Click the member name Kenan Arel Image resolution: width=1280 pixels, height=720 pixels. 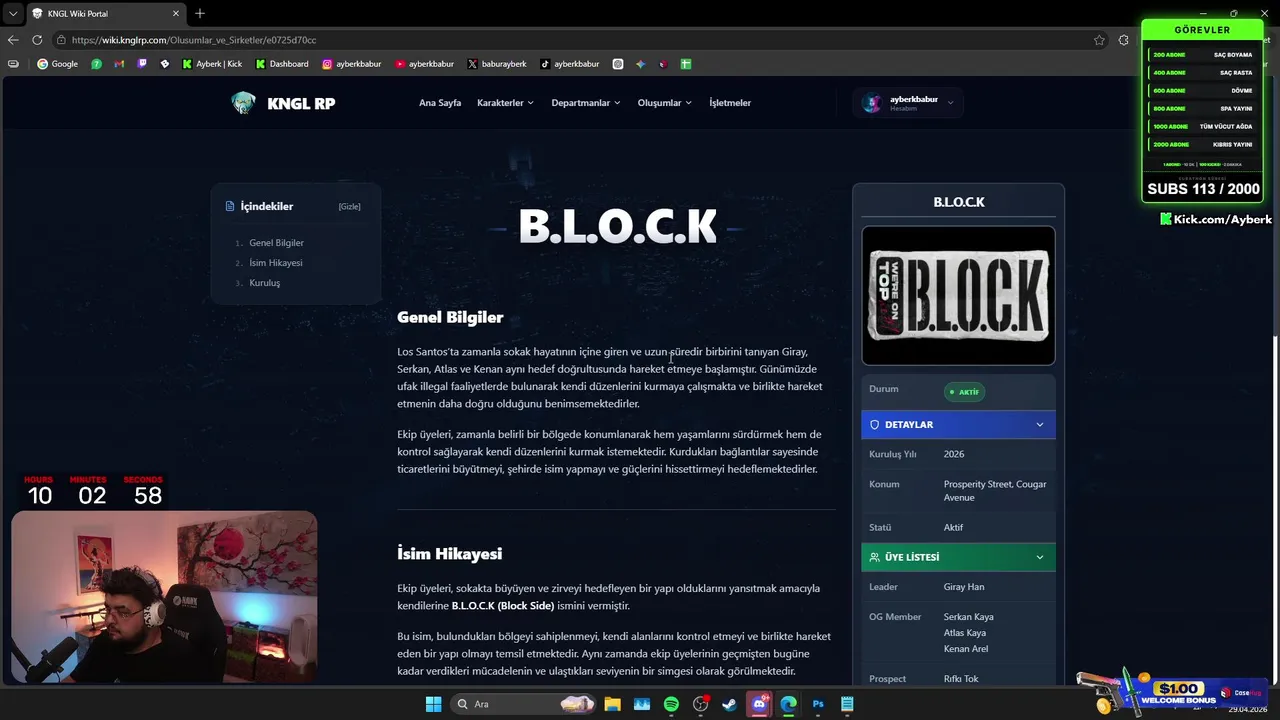(966, 649)
